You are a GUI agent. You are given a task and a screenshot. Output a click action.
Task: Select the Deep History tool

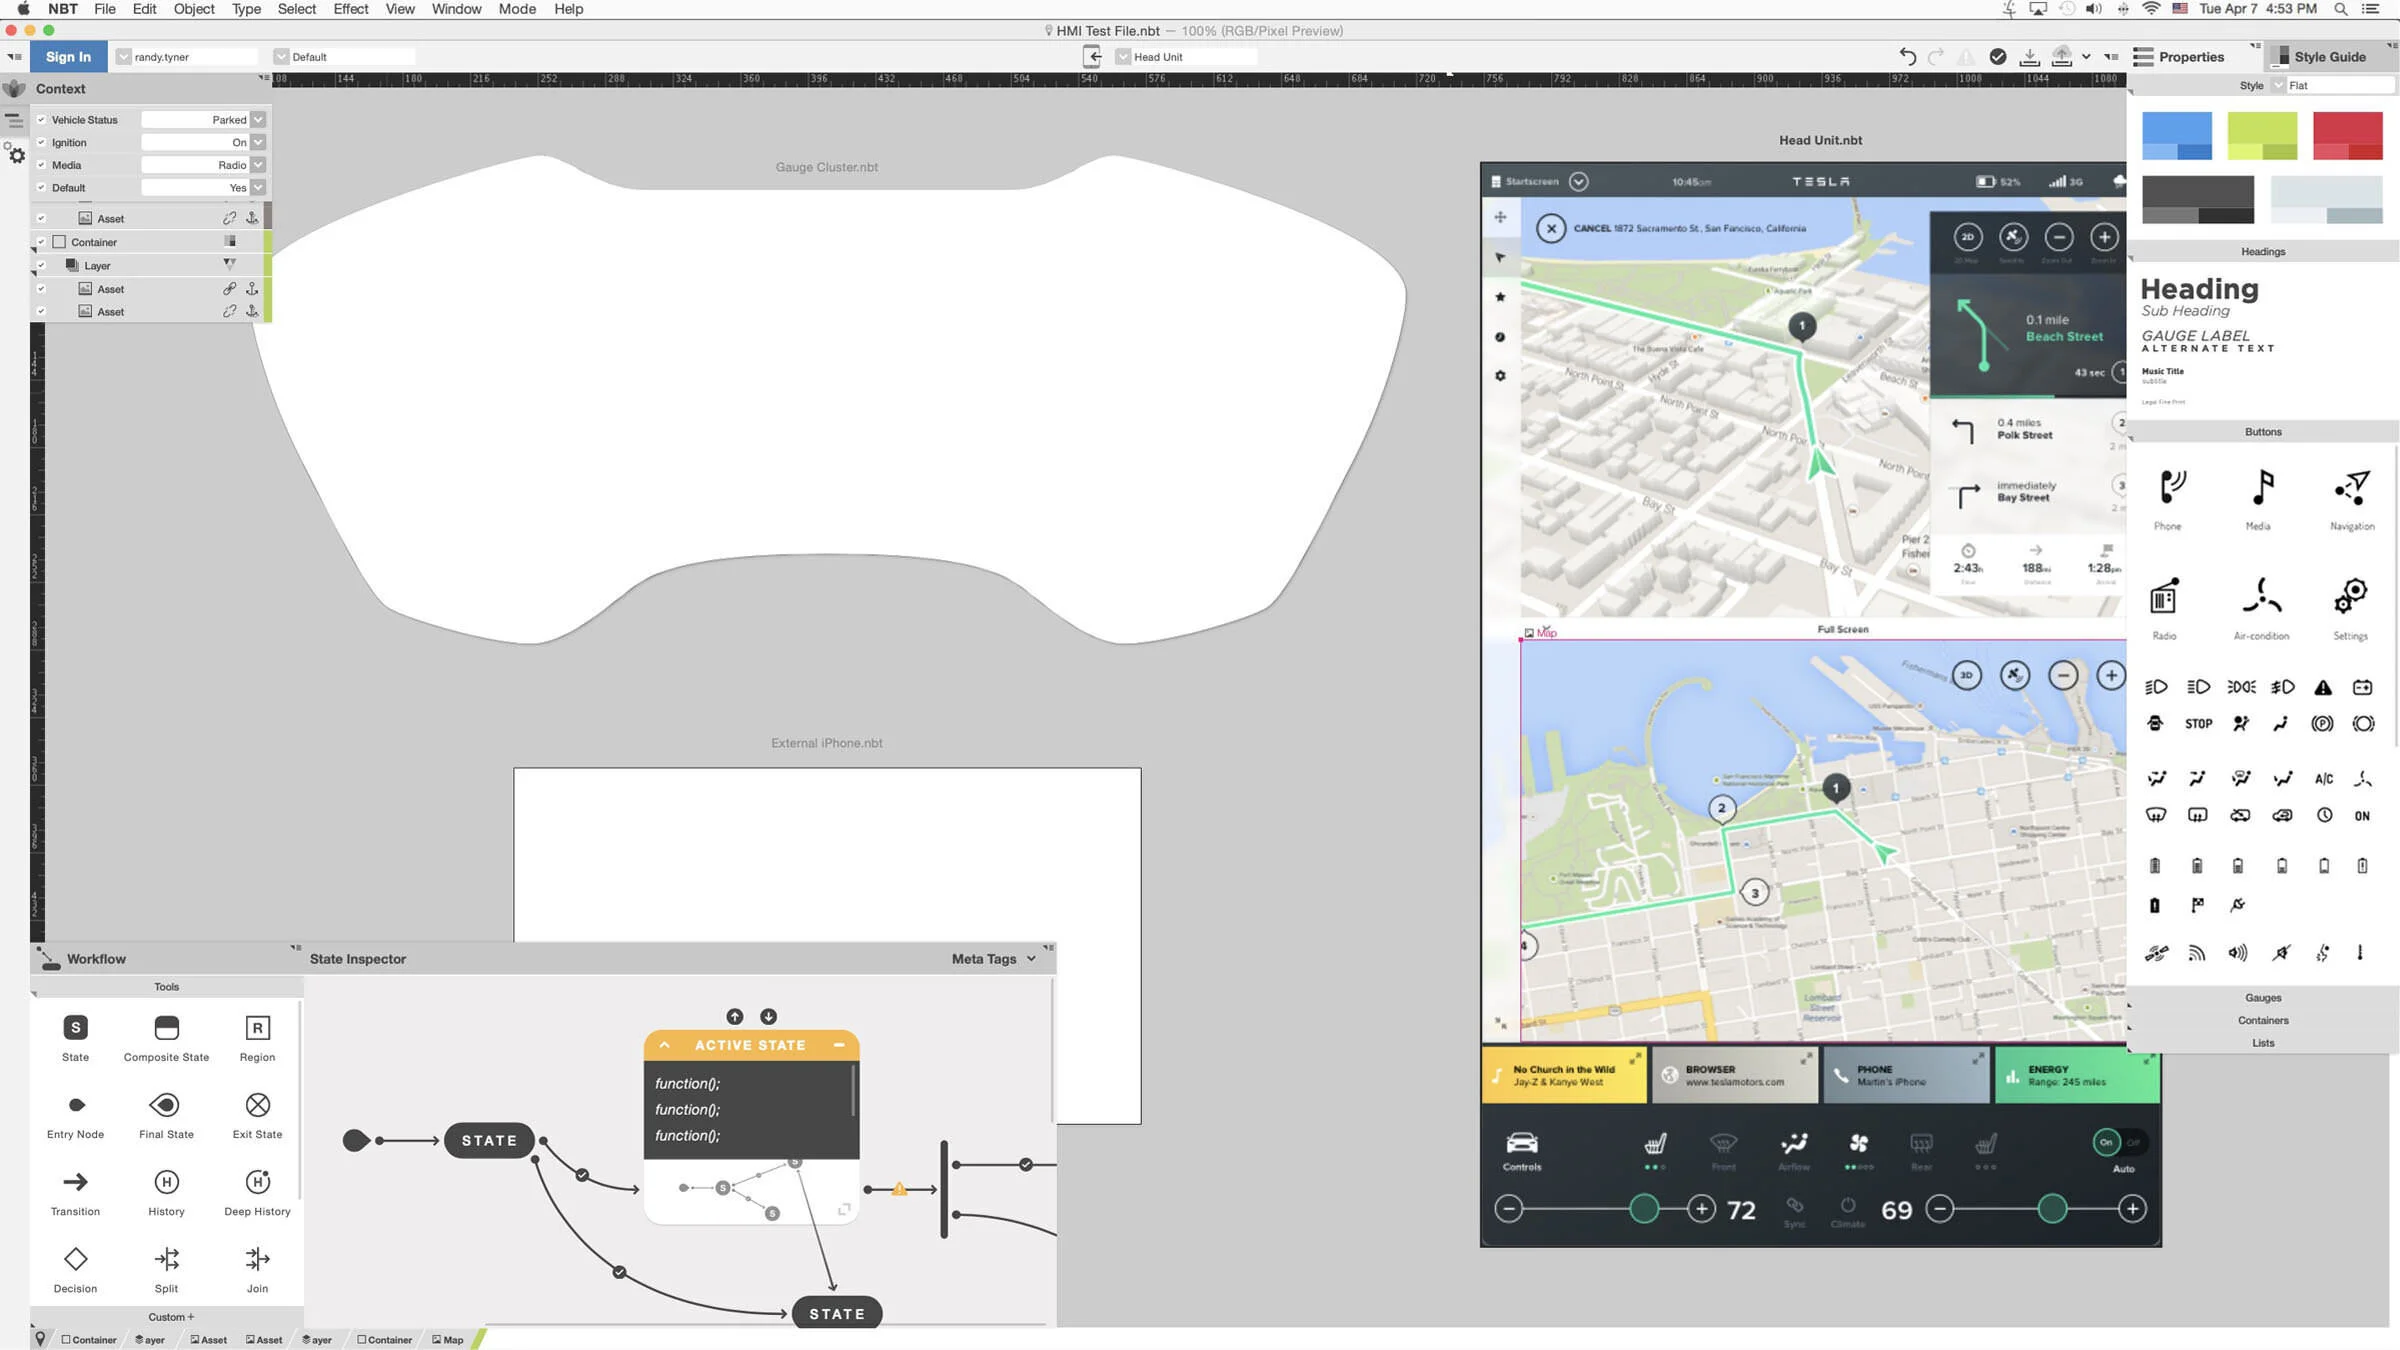(257, 1182)
